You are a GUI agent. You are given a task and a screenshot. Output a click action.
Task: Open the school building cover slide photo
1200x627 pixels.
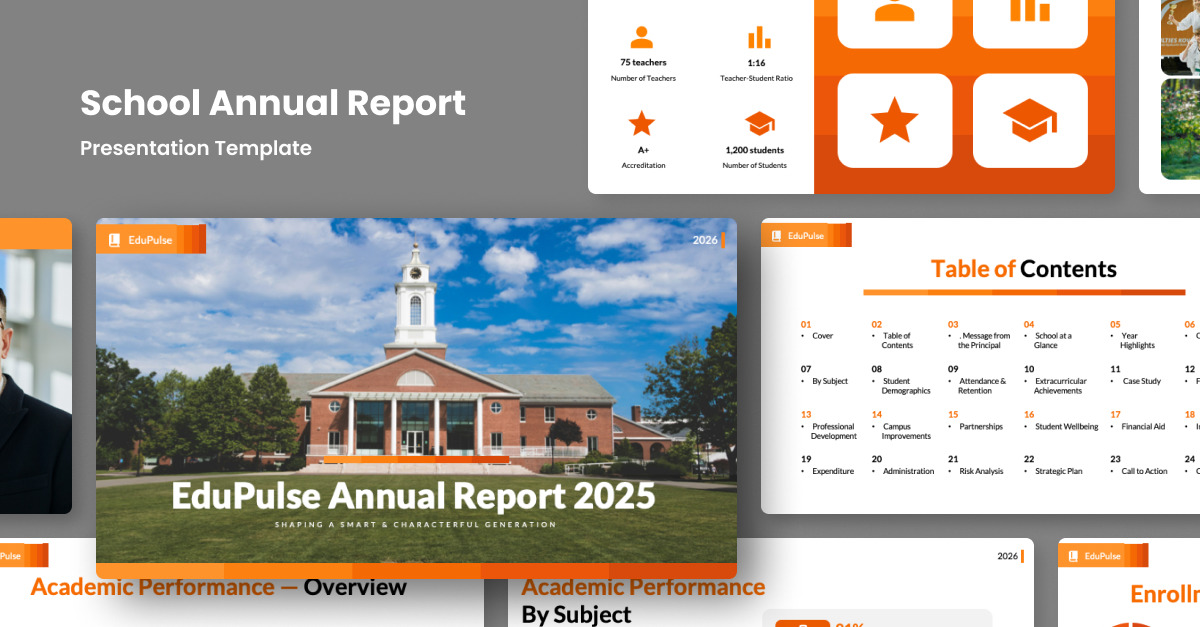pos(416,360)
